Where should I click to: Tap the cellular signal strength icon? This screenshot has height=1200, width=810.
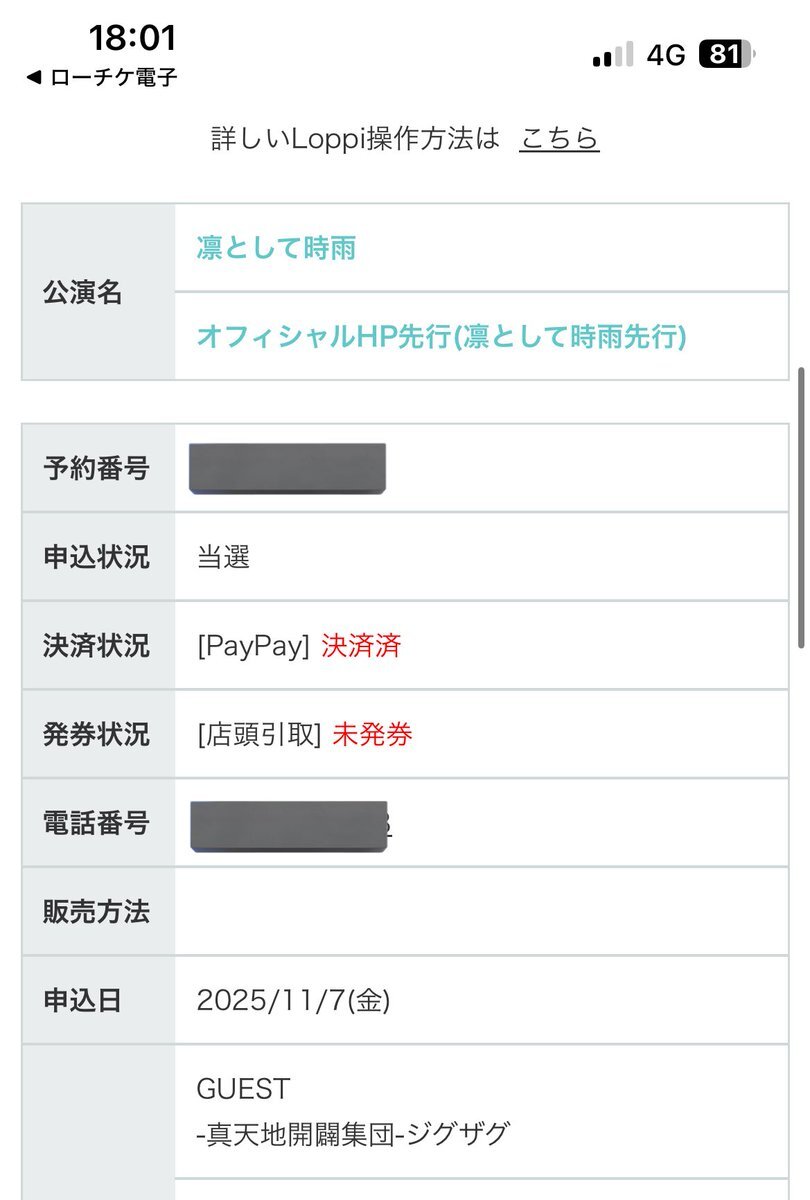(612, 55)
